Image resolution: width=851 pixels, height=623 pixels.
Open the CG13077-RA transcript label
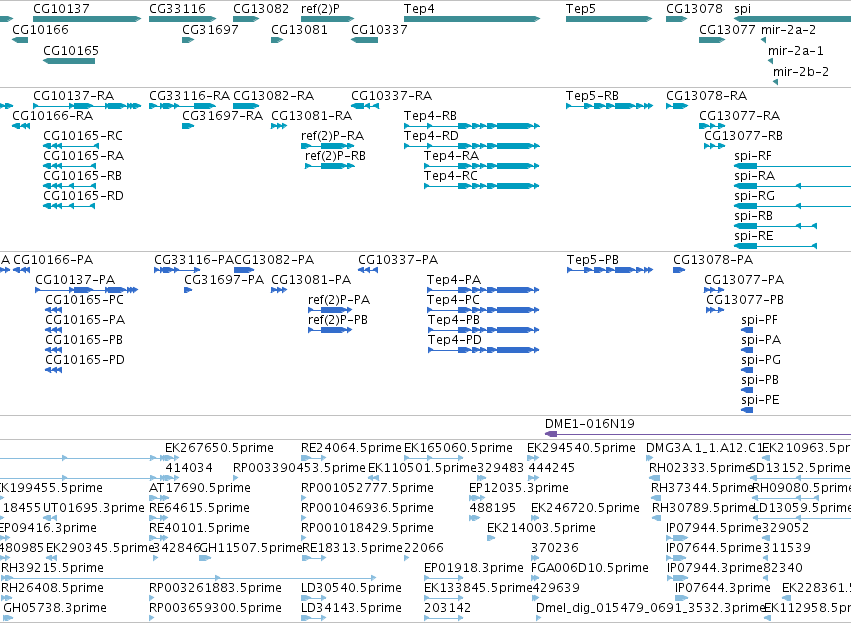point(739,116)
